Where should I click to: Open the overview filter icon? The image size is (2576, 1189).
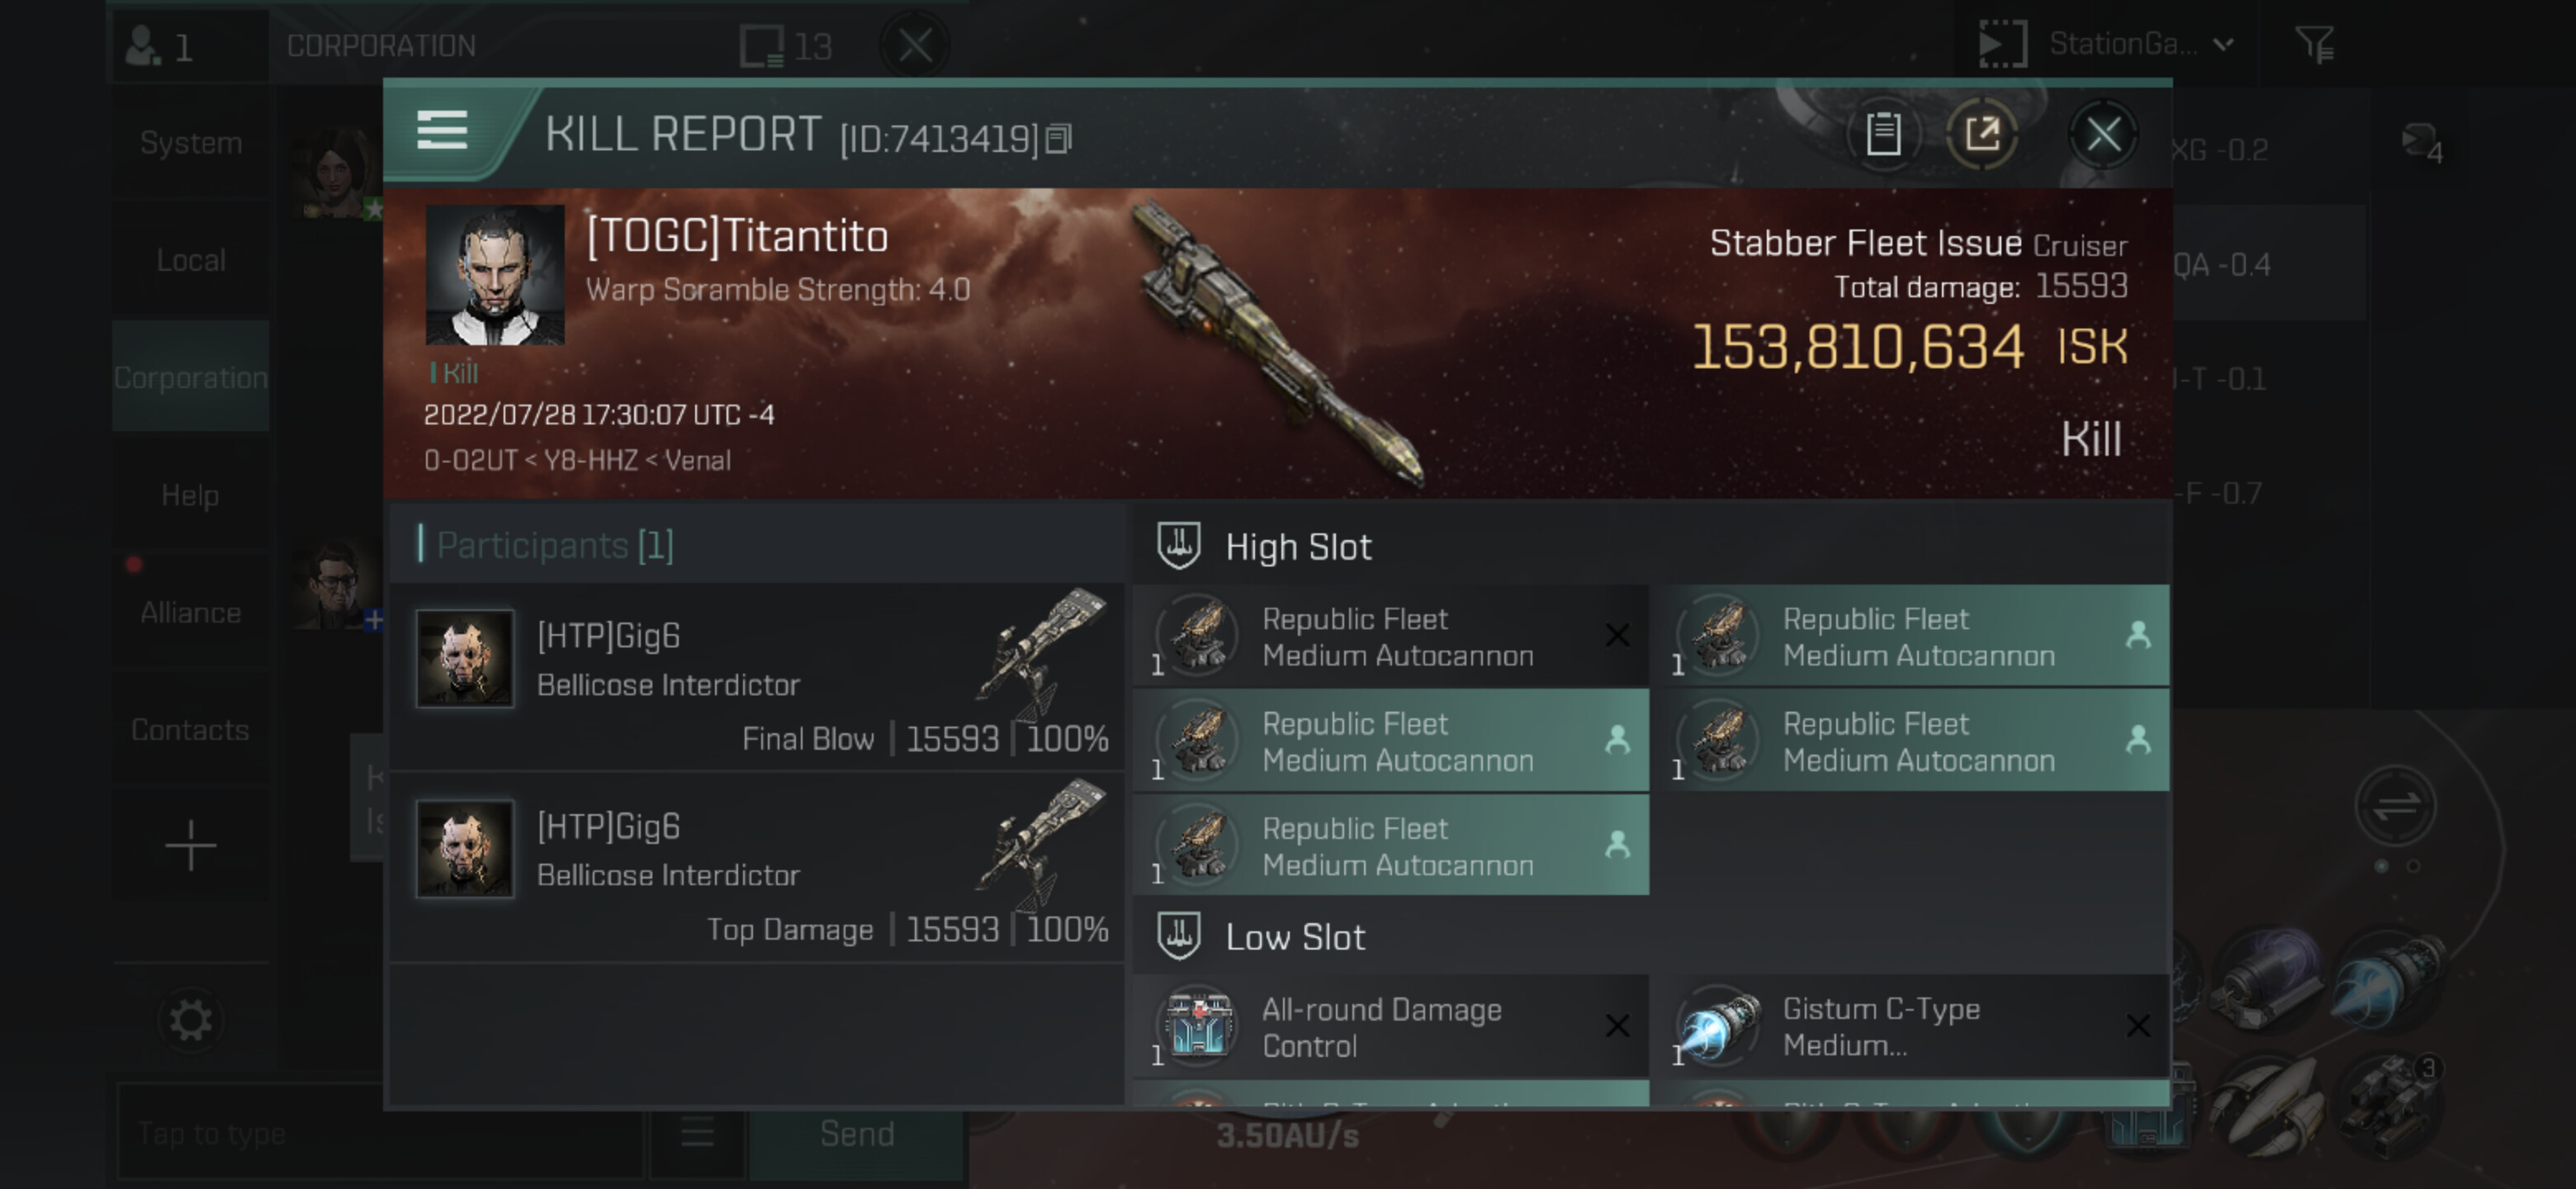pyautogui.click(x=2315, y=44)
